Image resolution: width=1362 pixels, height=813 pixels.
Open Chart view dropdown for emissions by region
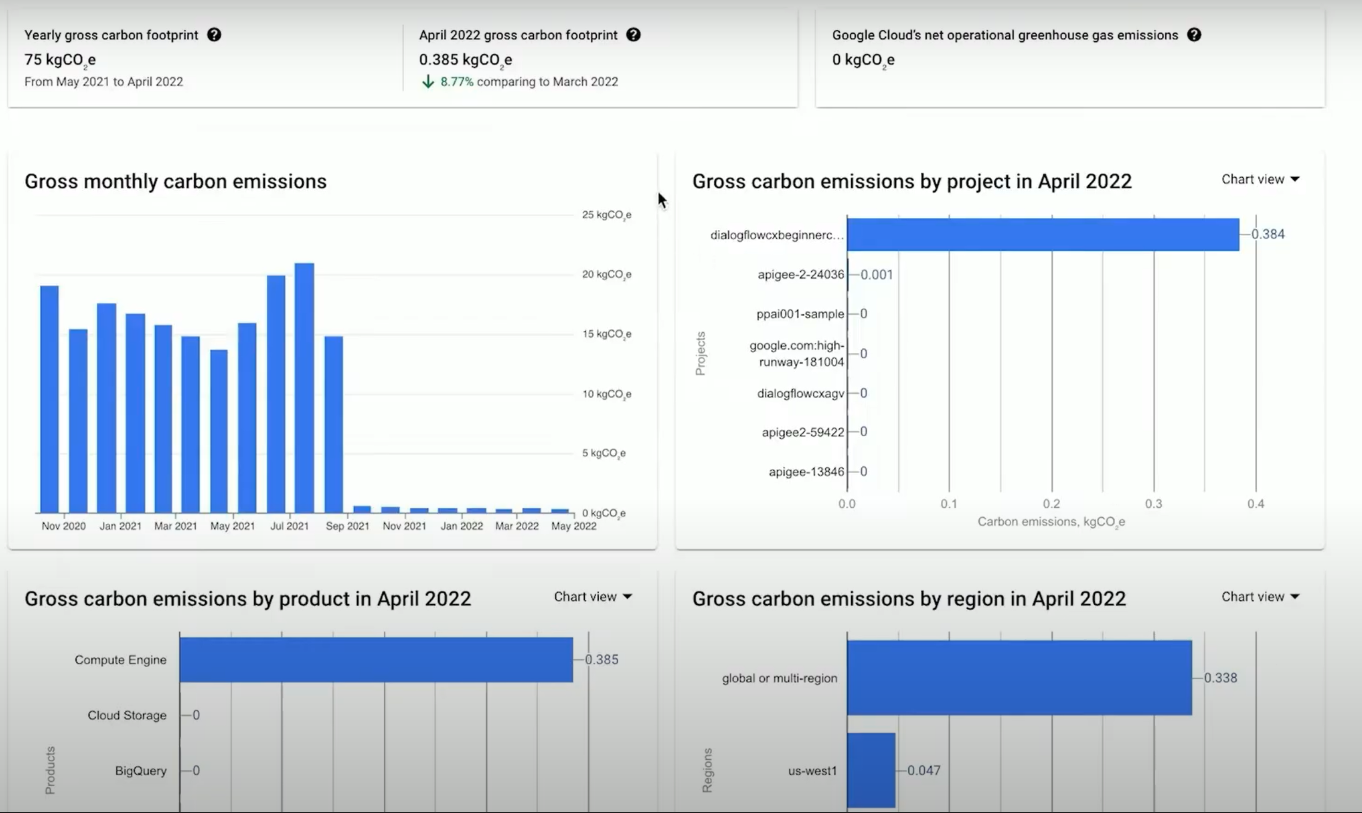tap(1260, 597)
